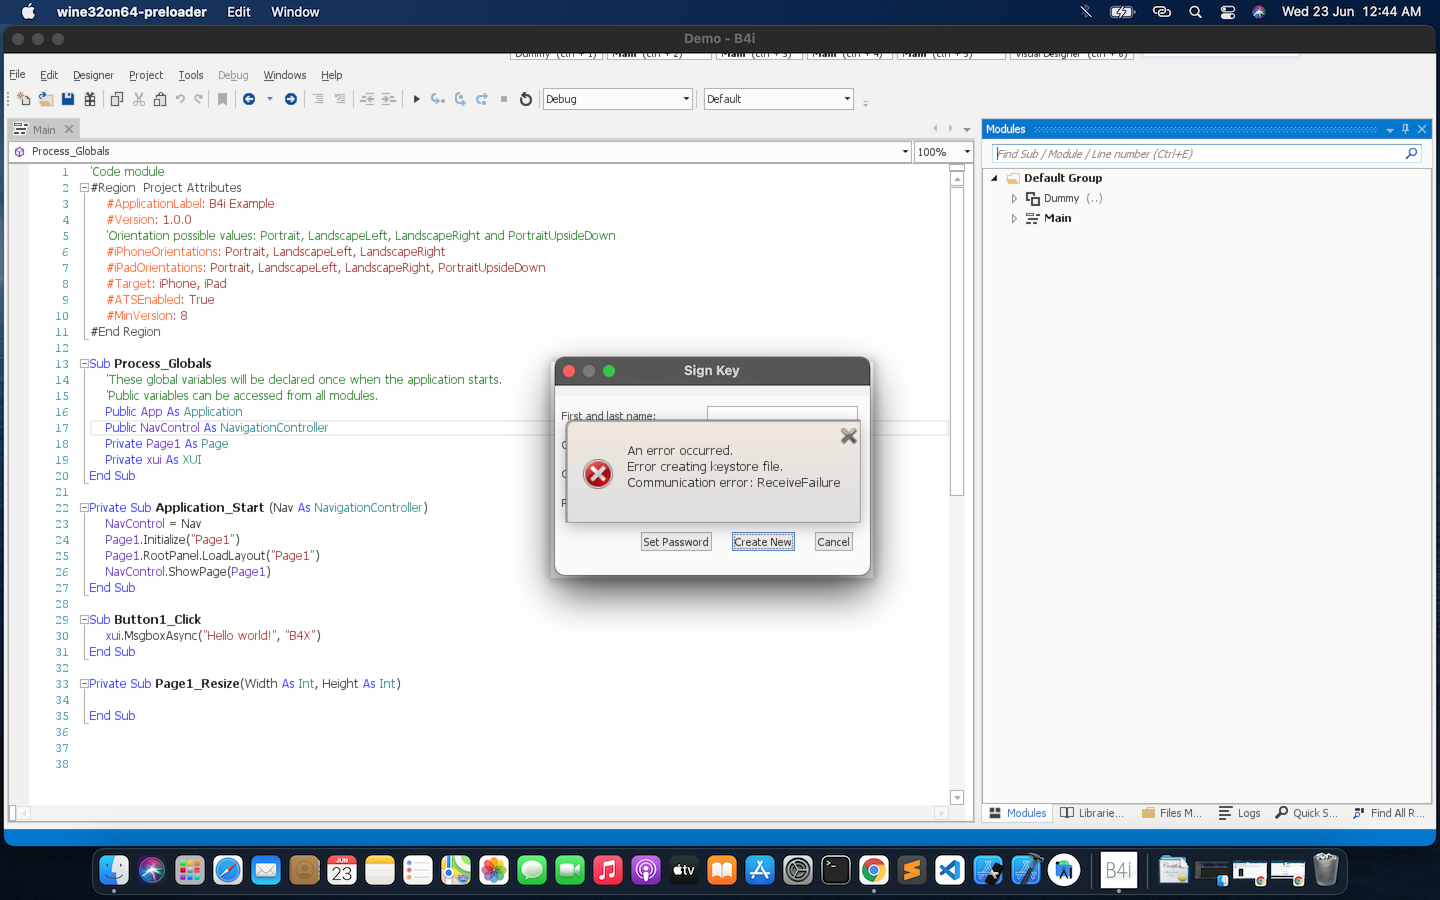1440x900 pixels.
Task: Expand the Main module tree node
Action: 1014,218
